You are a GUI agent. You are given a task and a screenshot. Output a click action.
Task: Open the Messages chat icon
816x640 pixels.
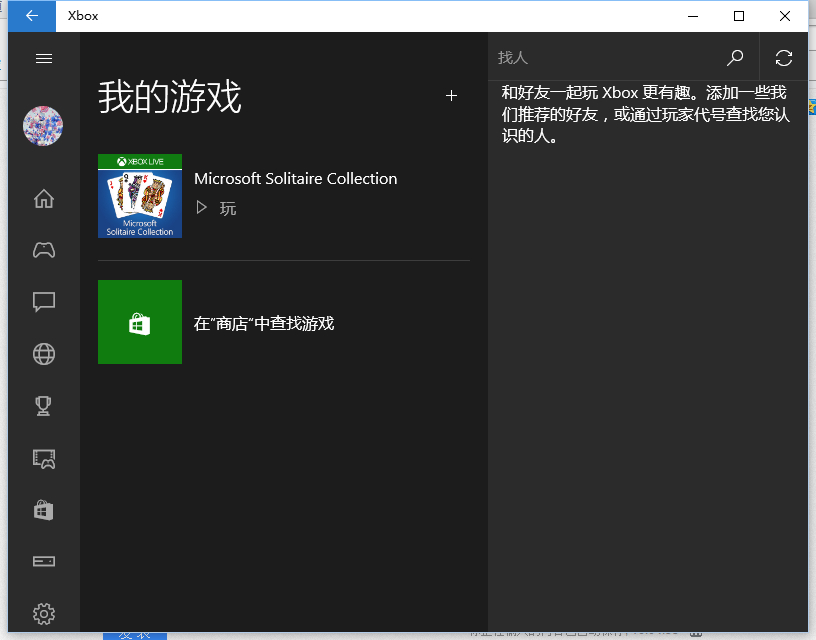(x=44, y=302)
